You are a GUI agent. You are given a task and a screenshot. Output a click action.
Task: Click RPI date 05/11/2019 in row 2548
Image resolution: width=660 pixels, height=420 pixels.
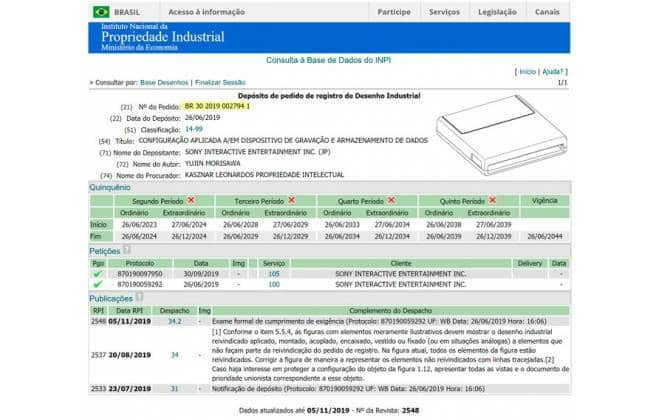pos(130,322)
